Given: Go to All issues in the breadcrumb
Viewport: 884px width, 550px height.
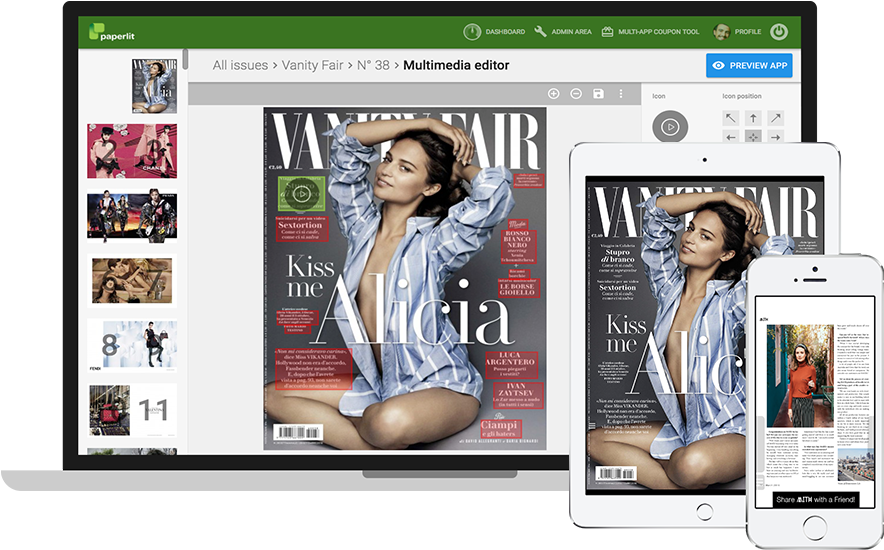Looking at the screenshot, I should pos(240,66).
